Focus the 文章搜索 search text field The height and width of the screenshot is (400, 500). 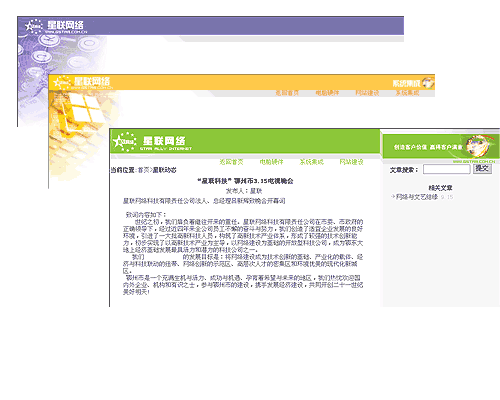(447, 169)
